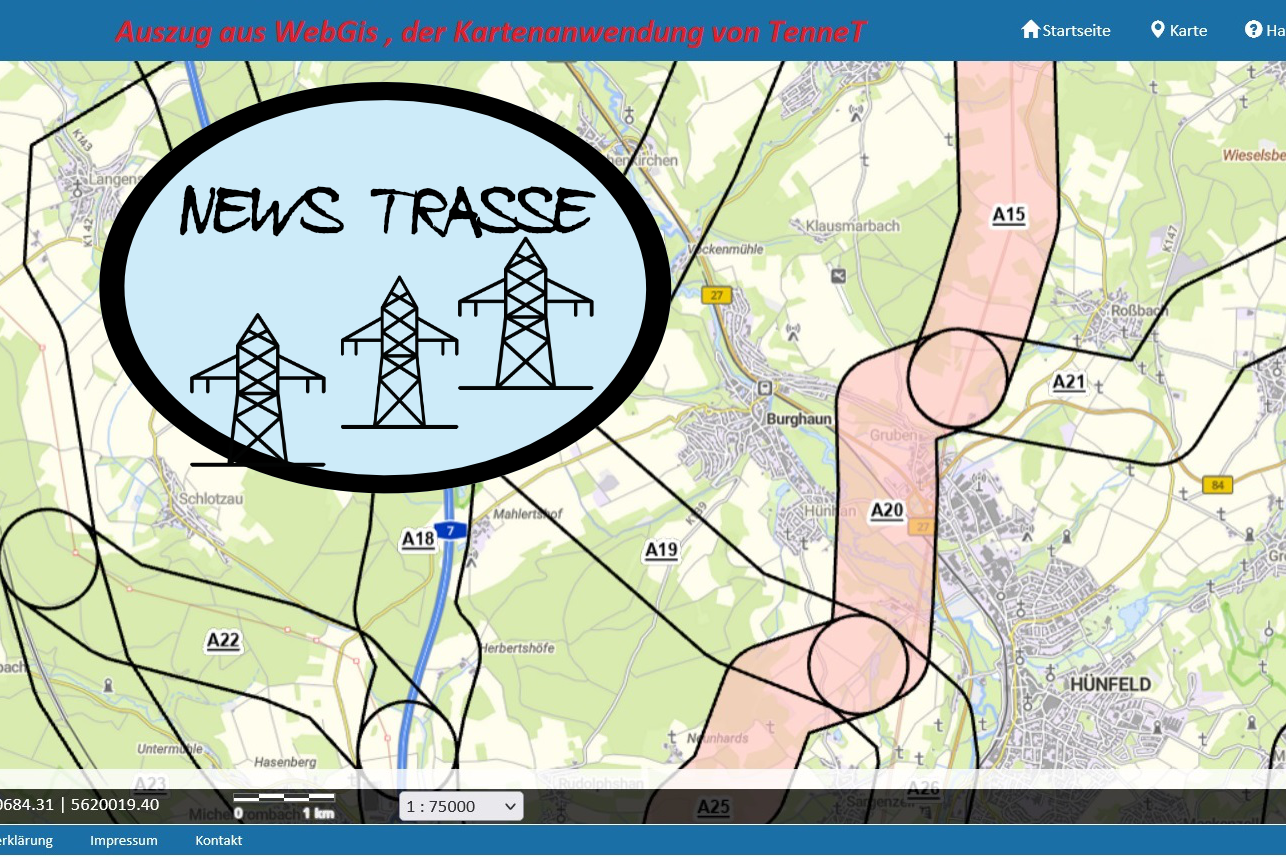Click the 1 km scale bar
Viewport: 1286px width, 857px height.
[284, 805]
